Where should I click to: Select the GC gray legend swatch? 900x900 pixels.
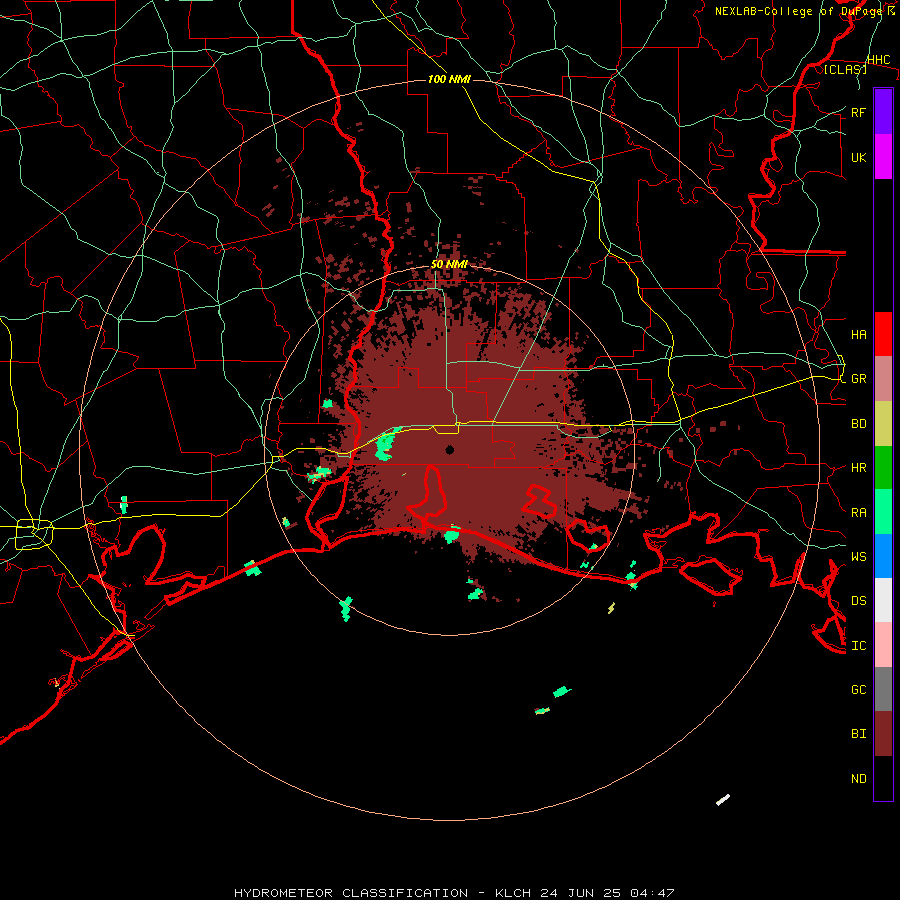(883, 689)
